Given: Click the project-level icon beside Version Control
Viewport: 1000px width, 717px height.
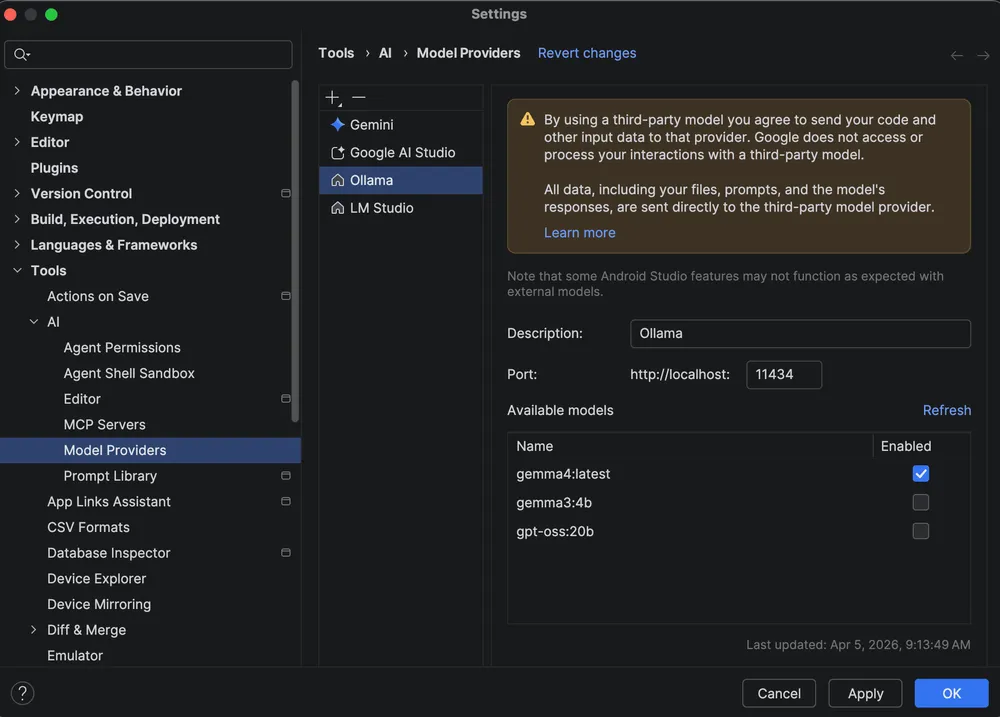Looking at the screenshot, I should click(285, 194).
